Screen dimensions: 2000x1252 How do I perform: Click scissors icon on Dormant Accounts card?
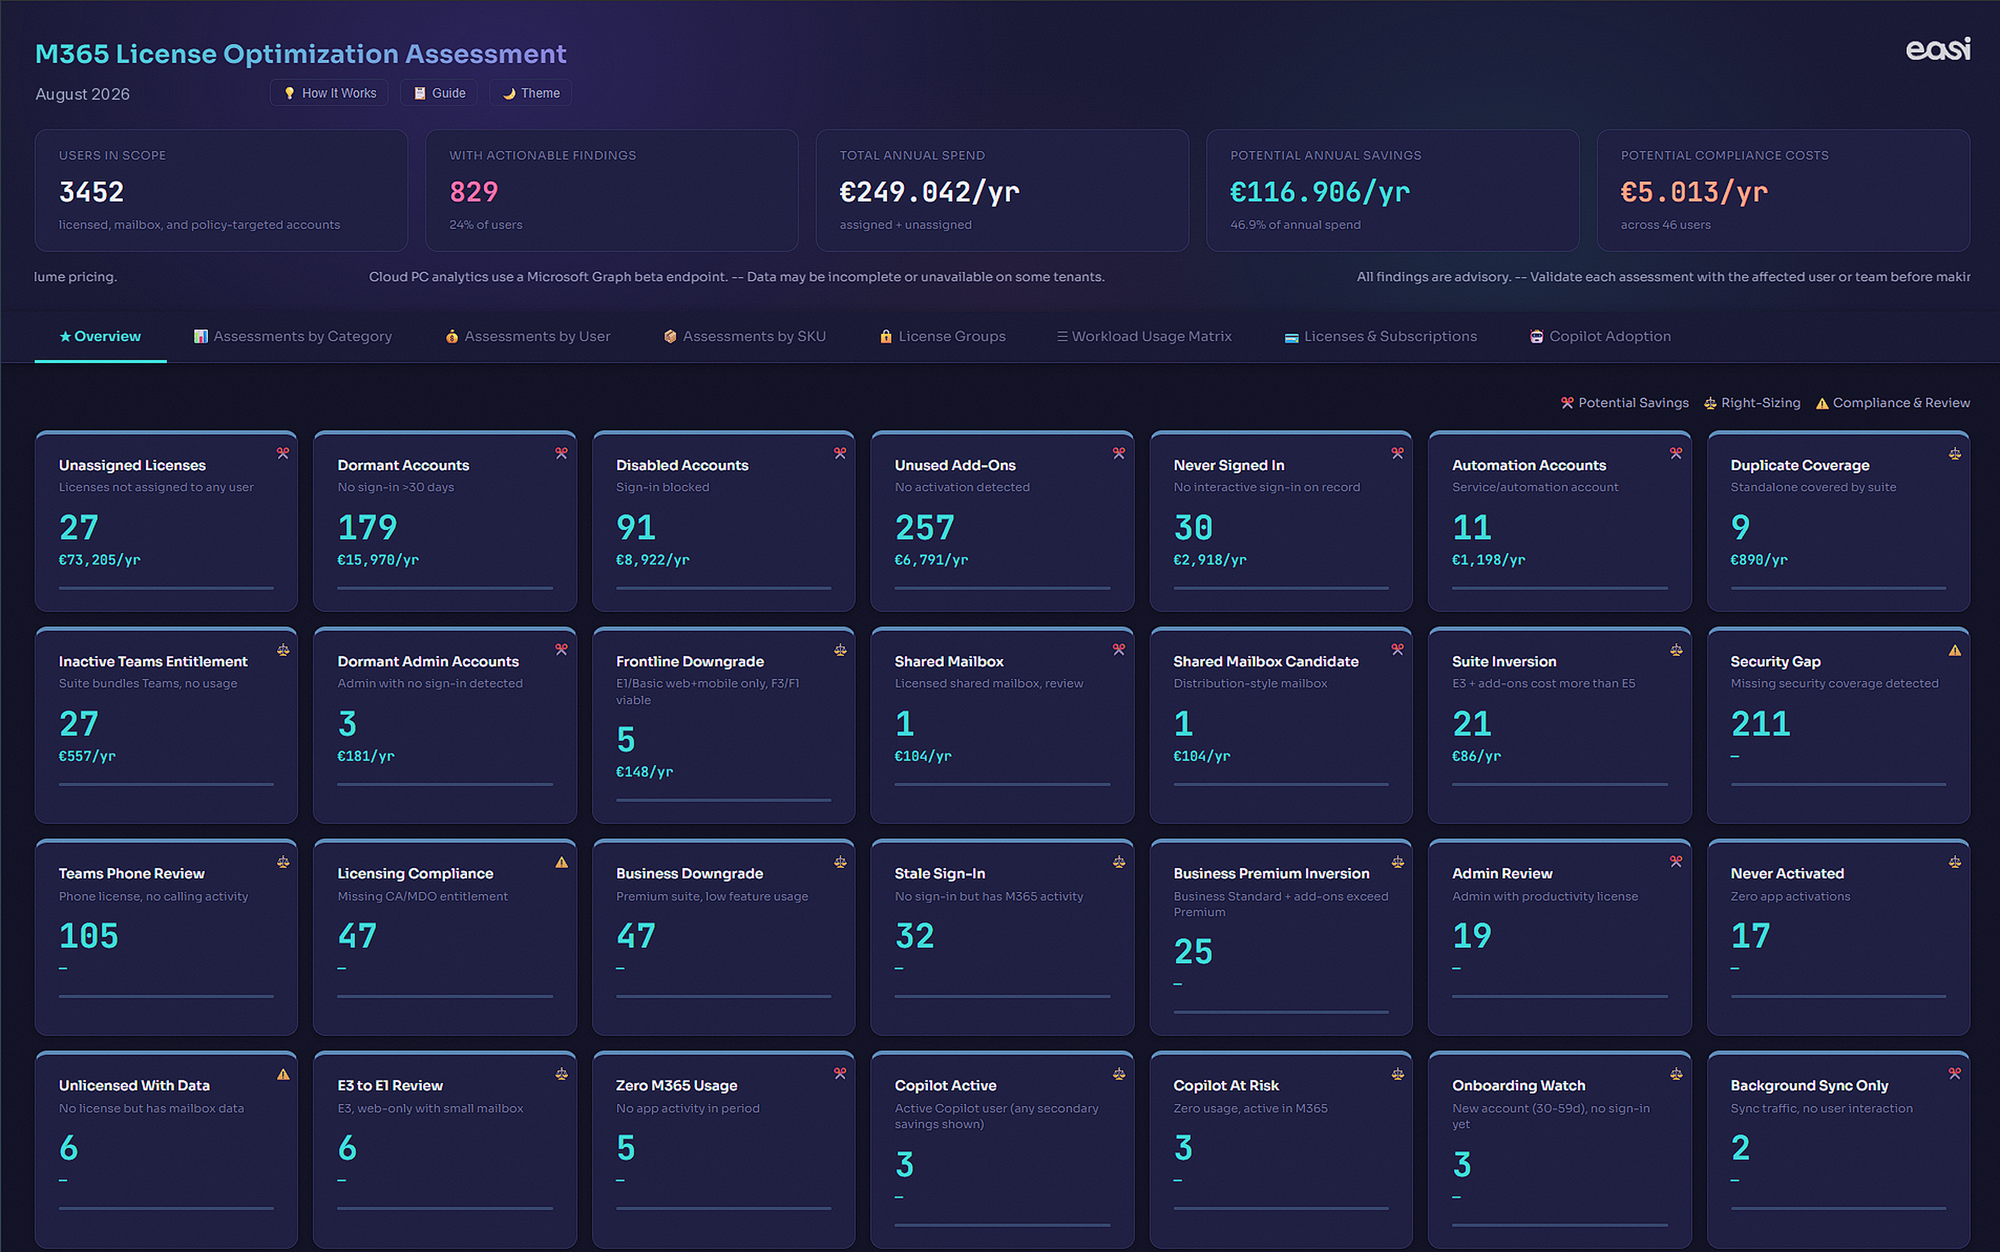pos(561,453)
